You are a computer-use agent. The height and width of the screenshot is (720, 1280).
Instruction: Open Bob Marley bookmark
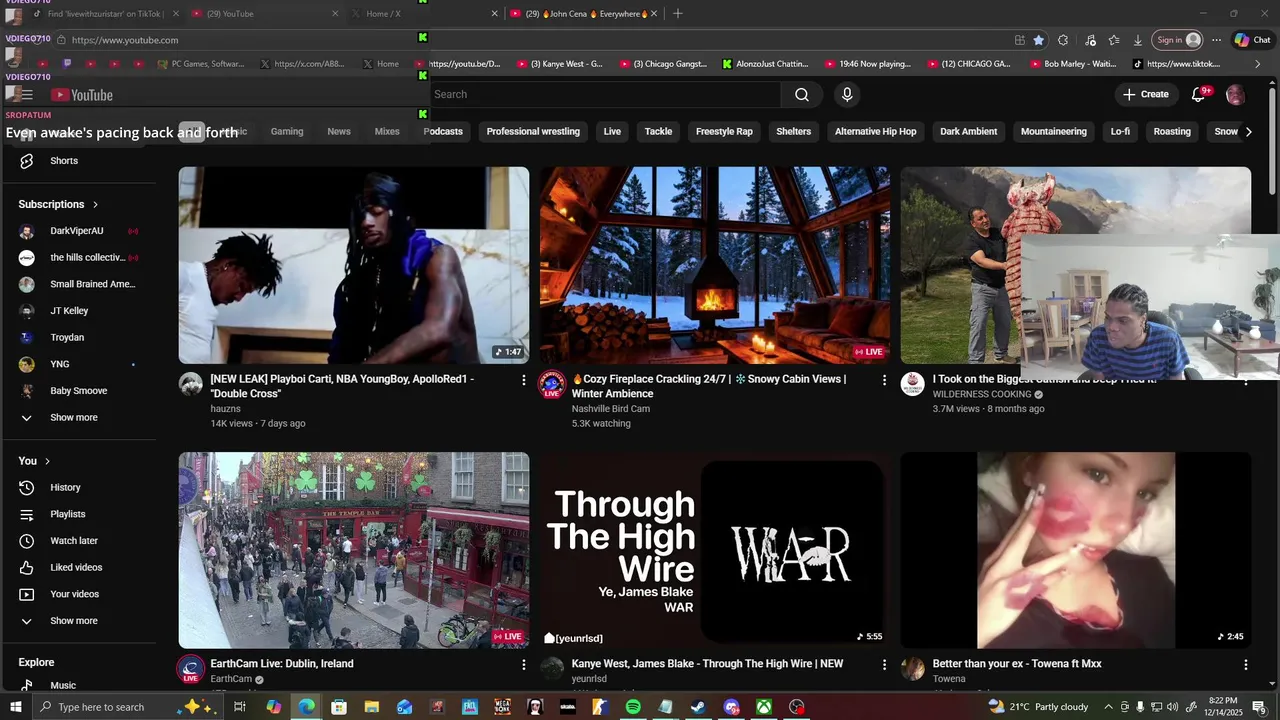1071,64
